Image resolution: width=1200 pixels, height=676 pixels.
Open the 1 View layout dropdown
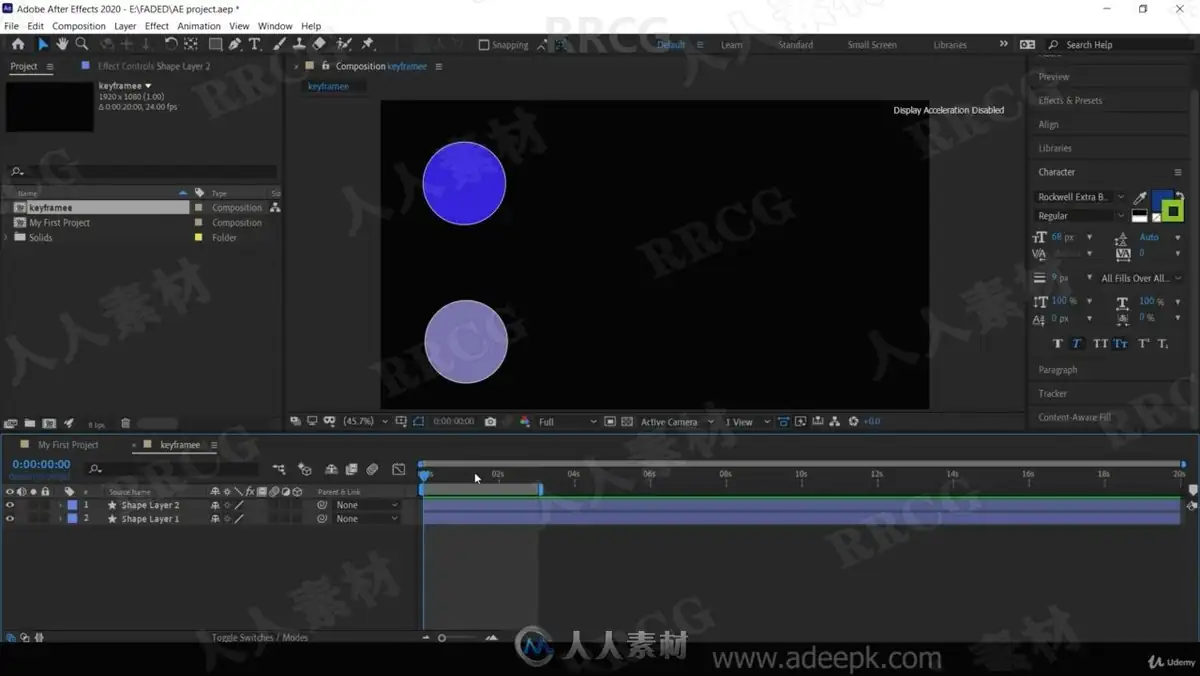tap(748, 422)
